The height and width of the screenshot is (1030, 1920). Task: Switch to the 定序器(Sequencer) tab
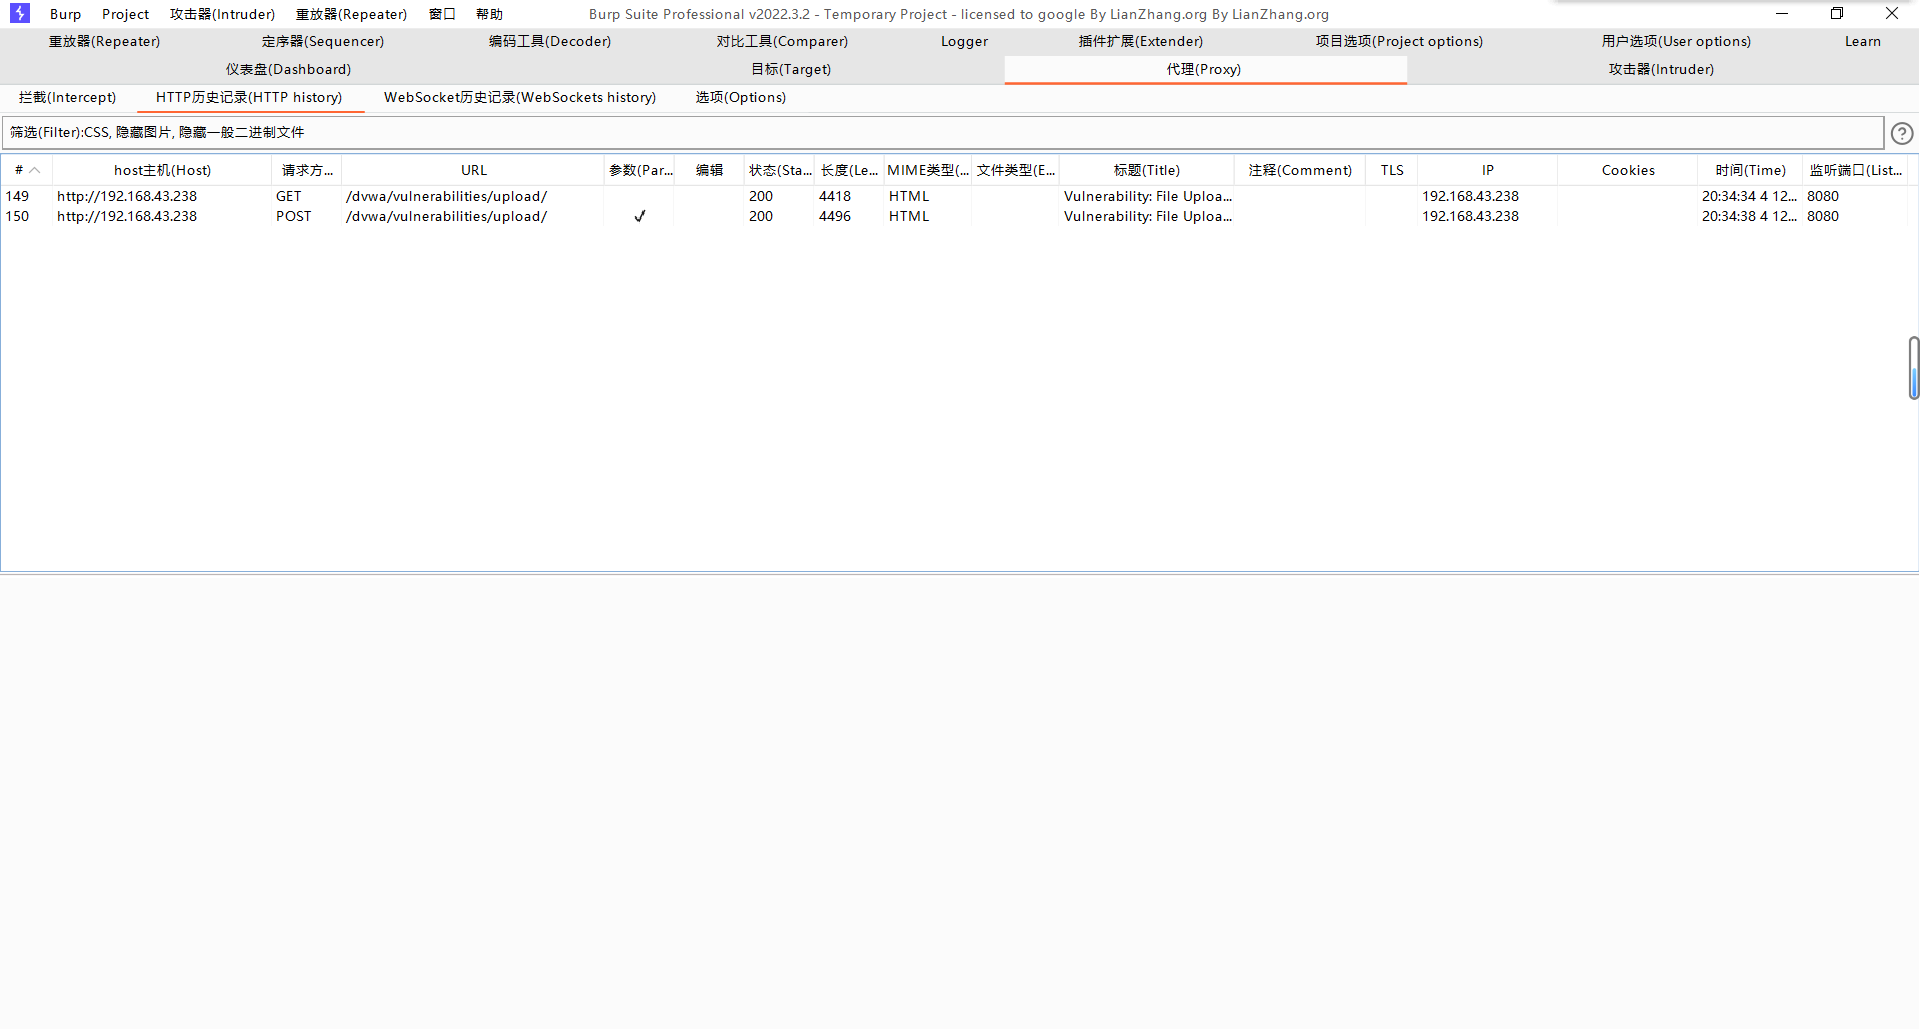[x=323, y=41]
